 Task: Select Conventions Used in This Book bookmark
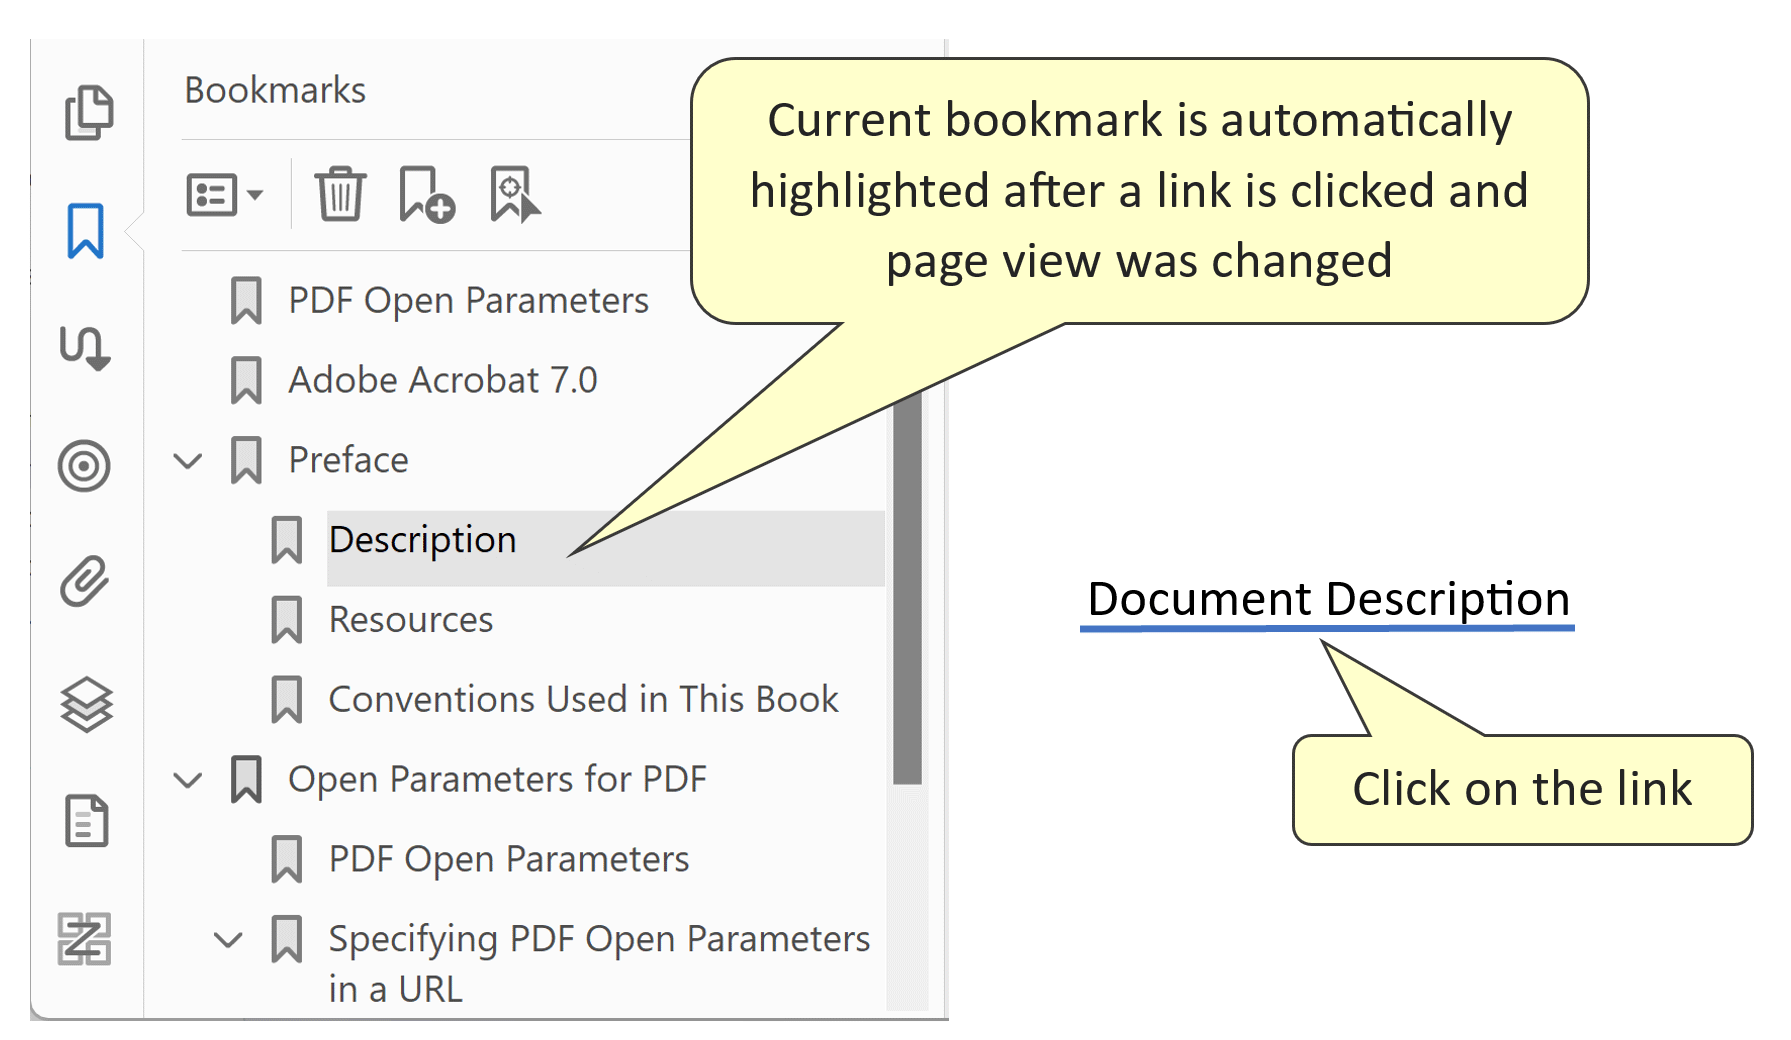click(582, 699)
